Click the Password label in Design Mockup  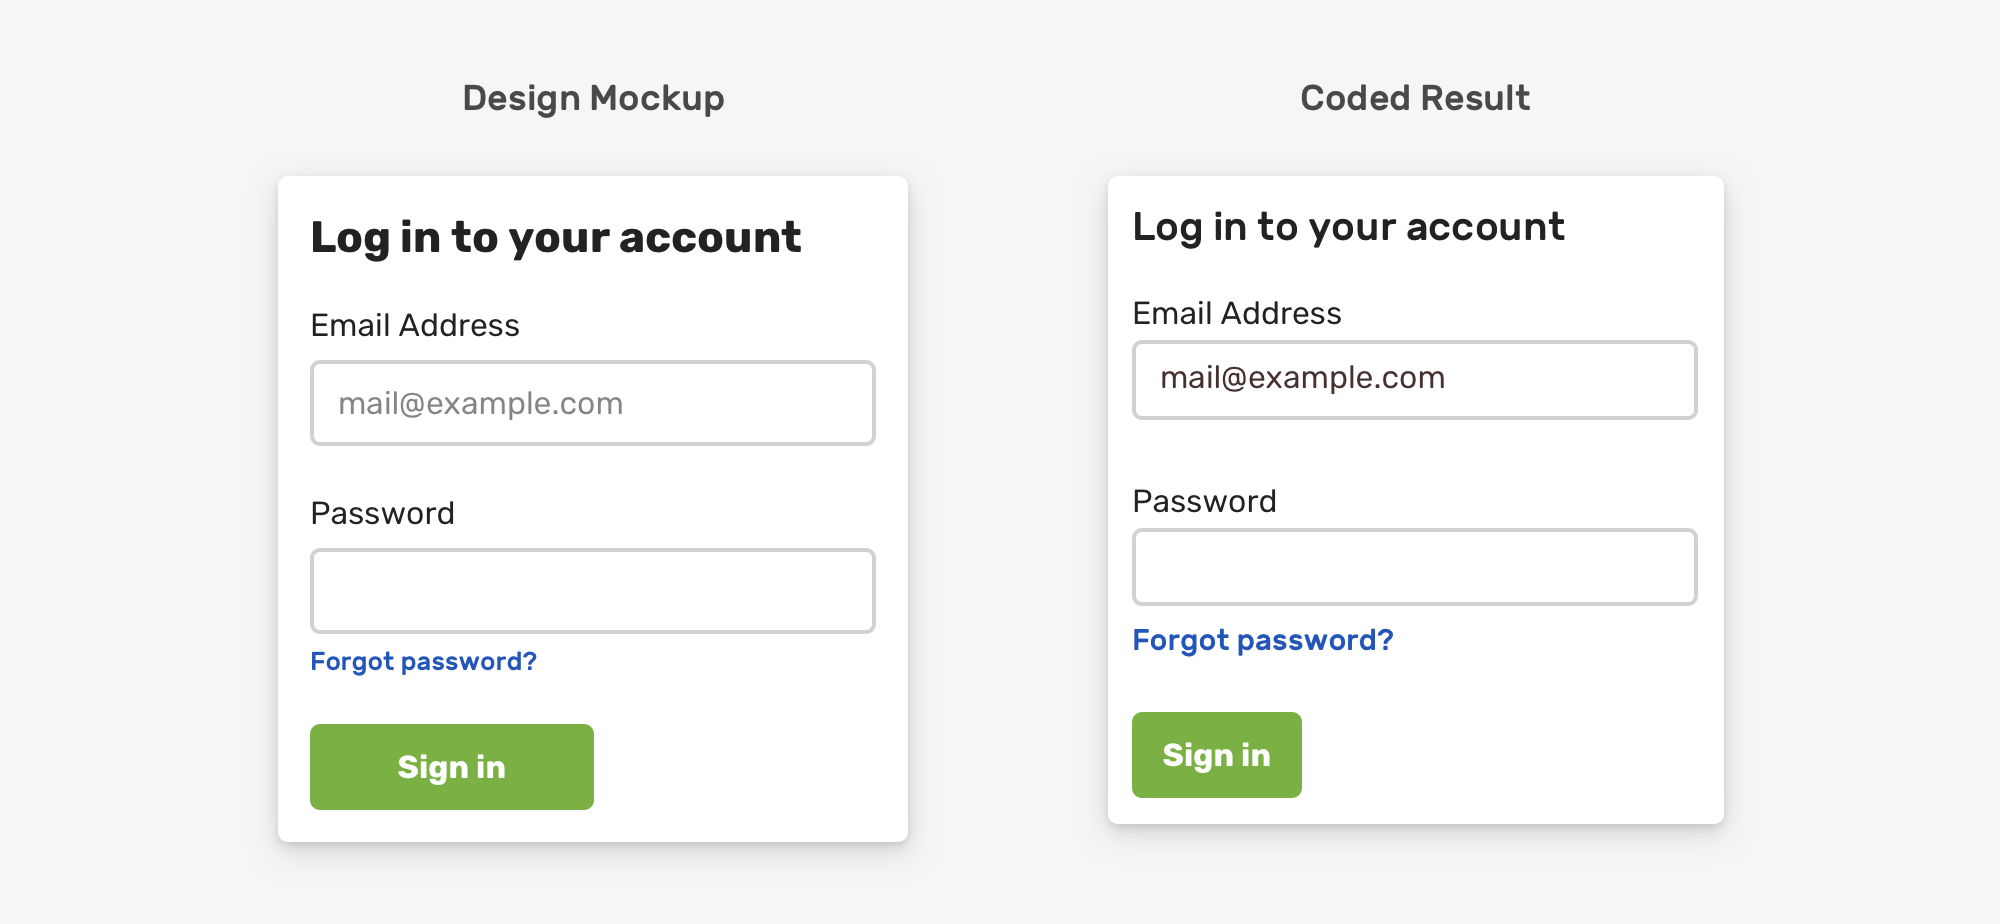(x=382, y=513)
